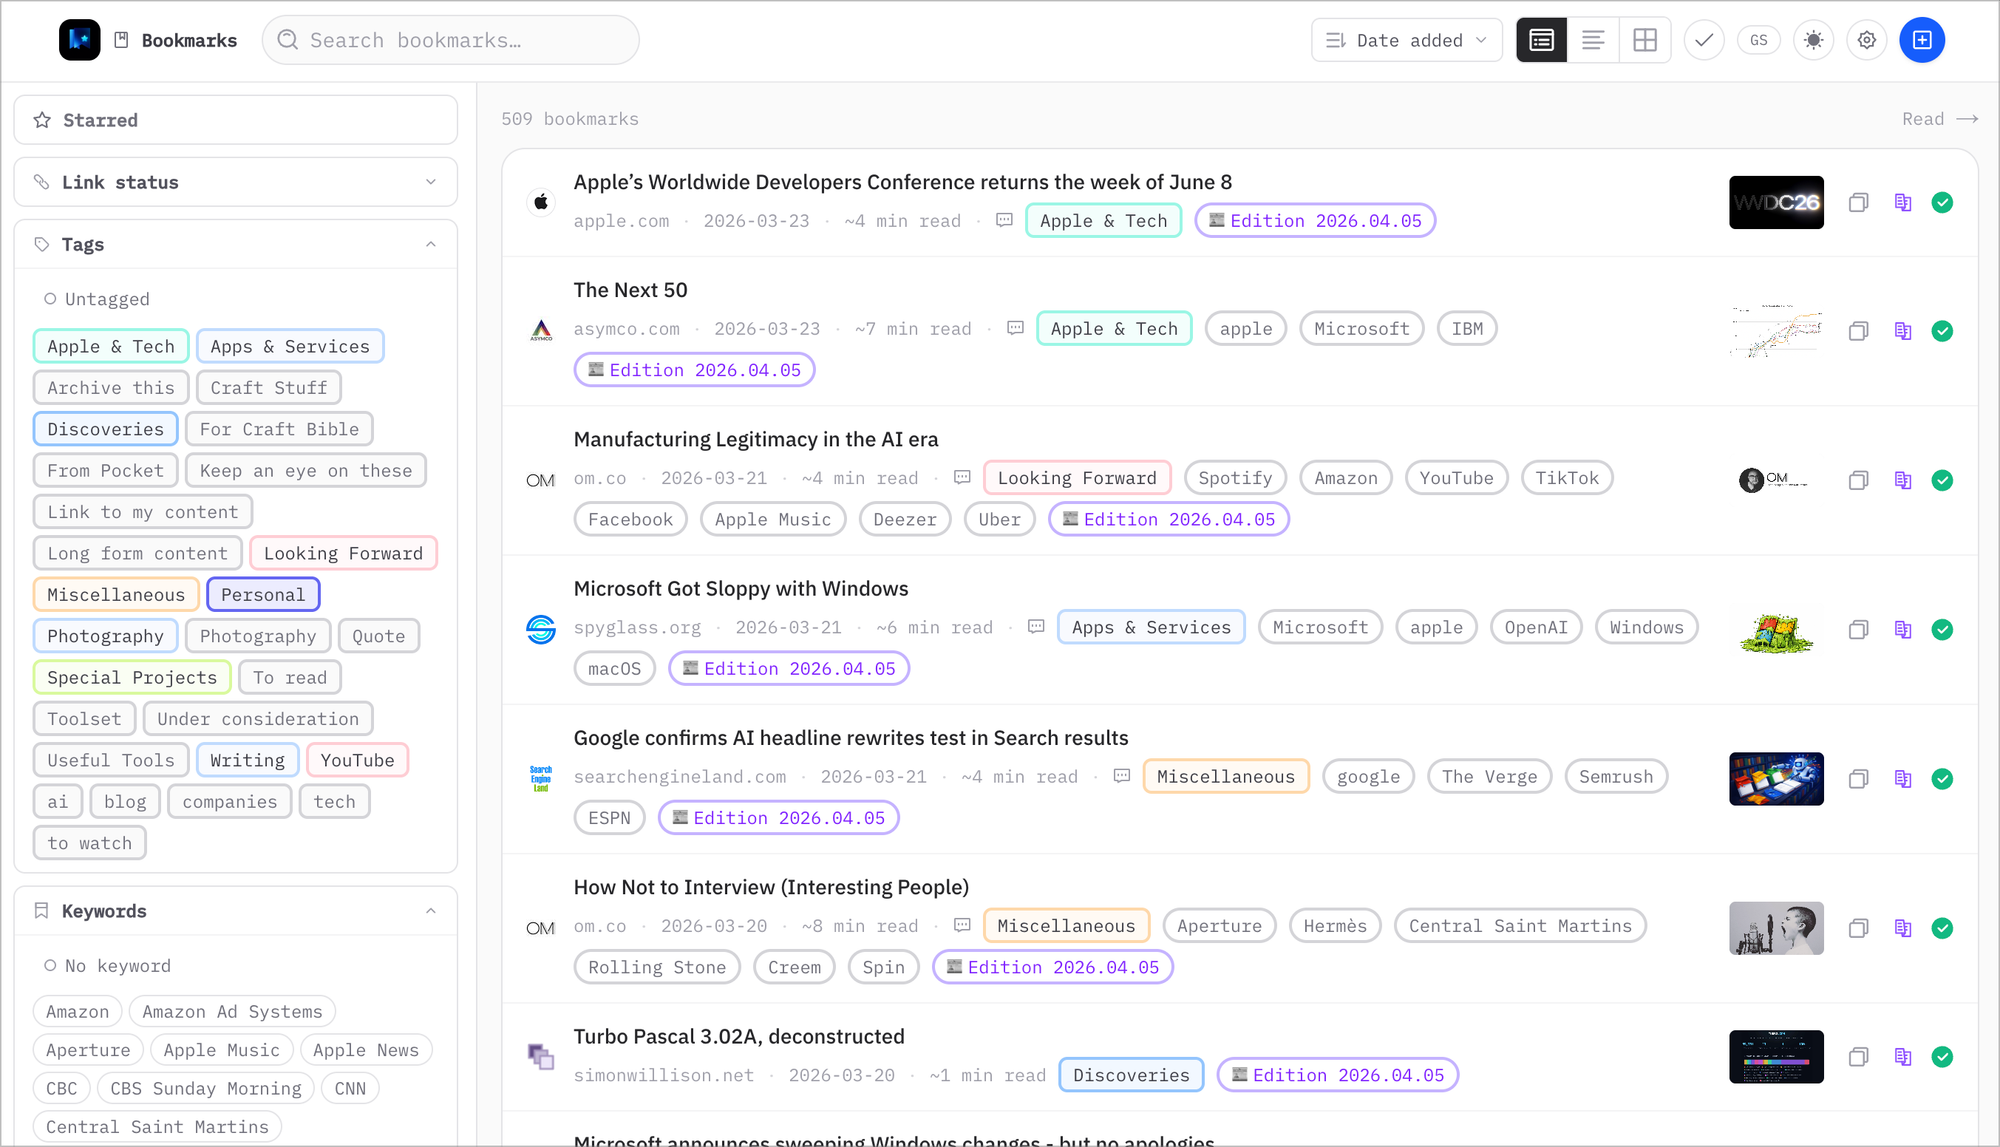Switch to grid view icon

point(1645,40)
